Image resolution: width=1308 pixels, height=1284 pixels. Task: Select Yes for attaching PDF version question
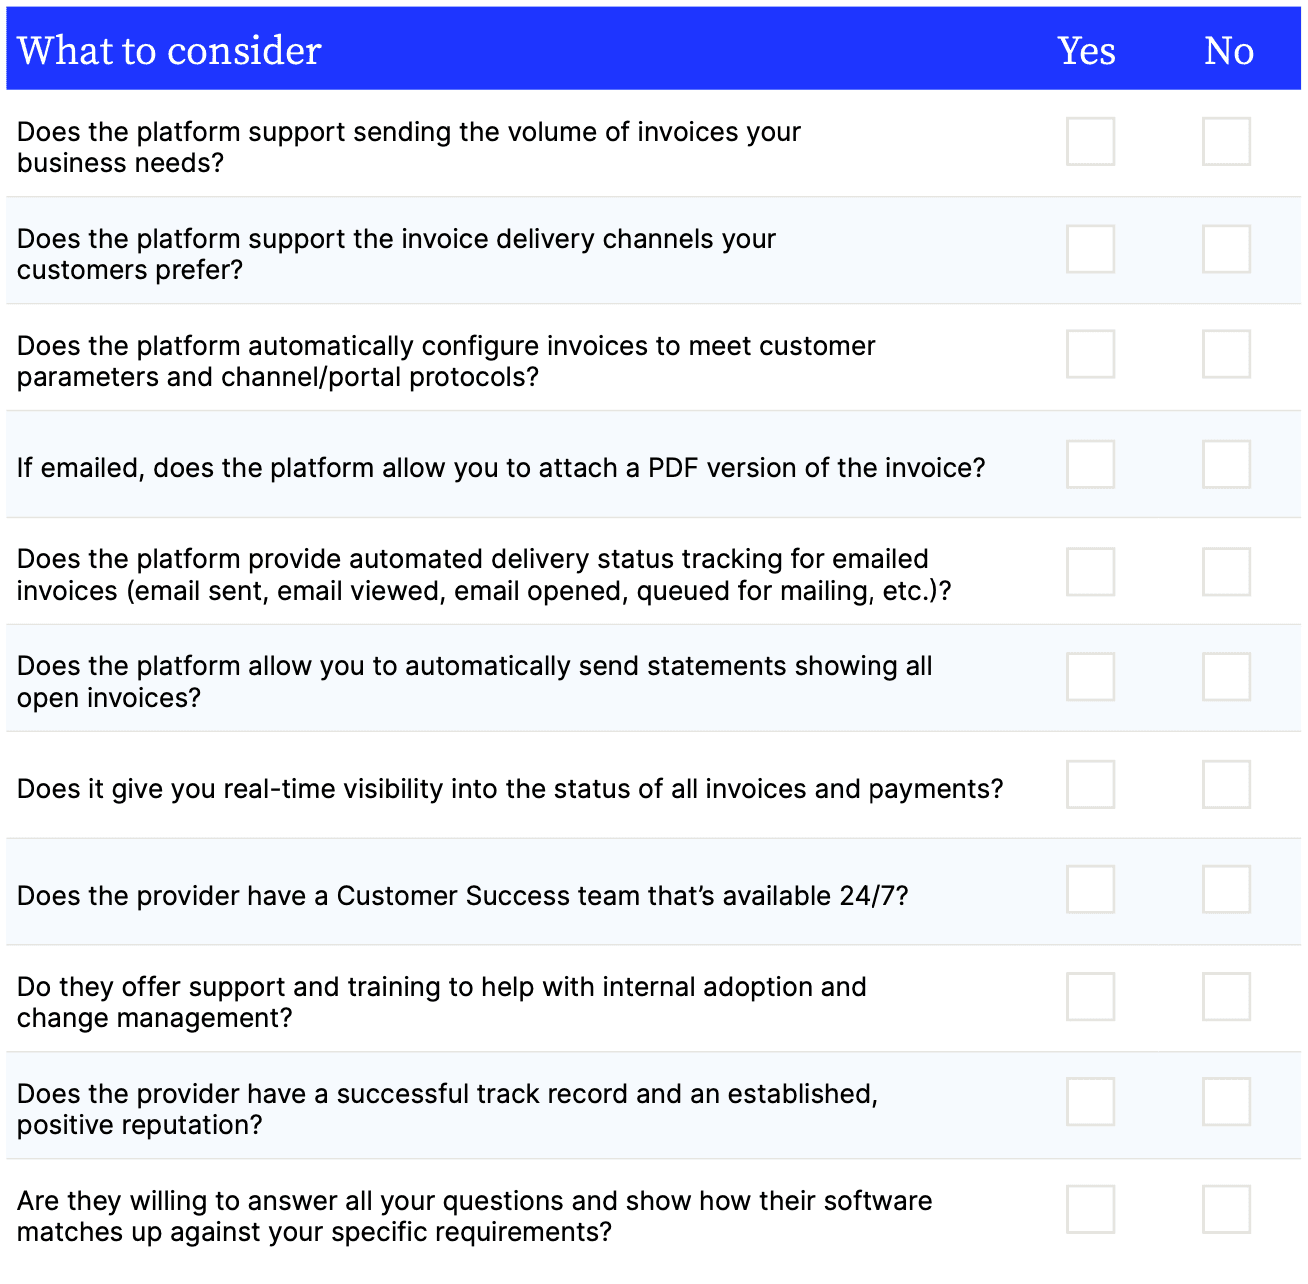coord(1090,464)
